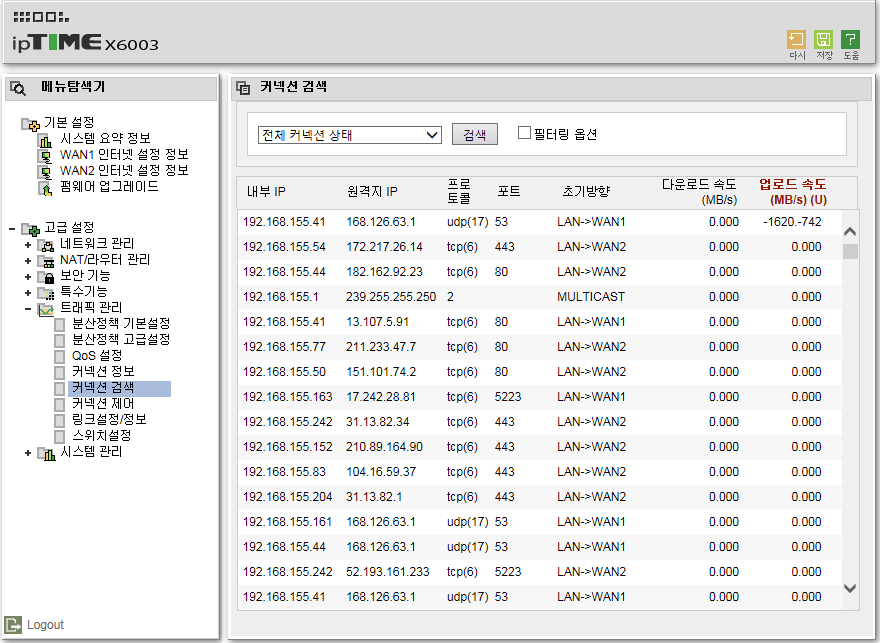Image resolution: width=880 pixels, height=643 pixels.
Task: Click the 검색 search button
Action: (x=475, y=135)
